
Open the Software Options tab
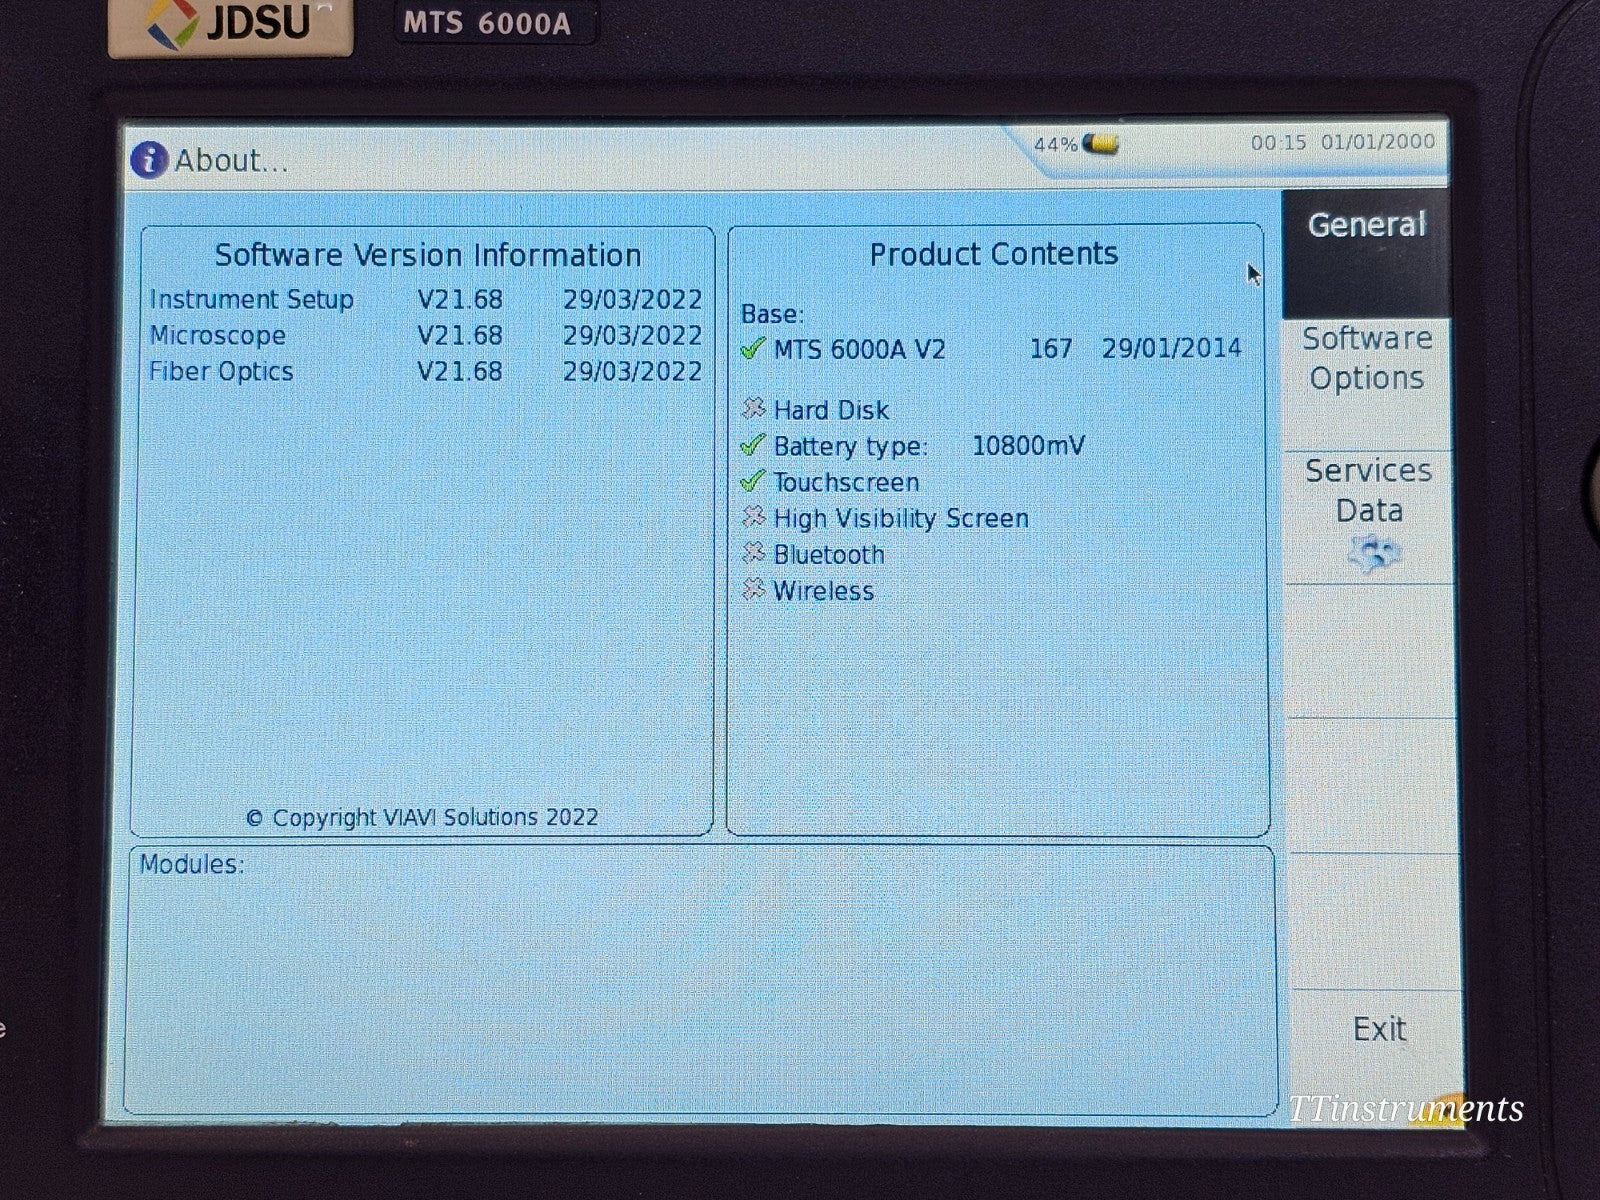[1366, 385]
